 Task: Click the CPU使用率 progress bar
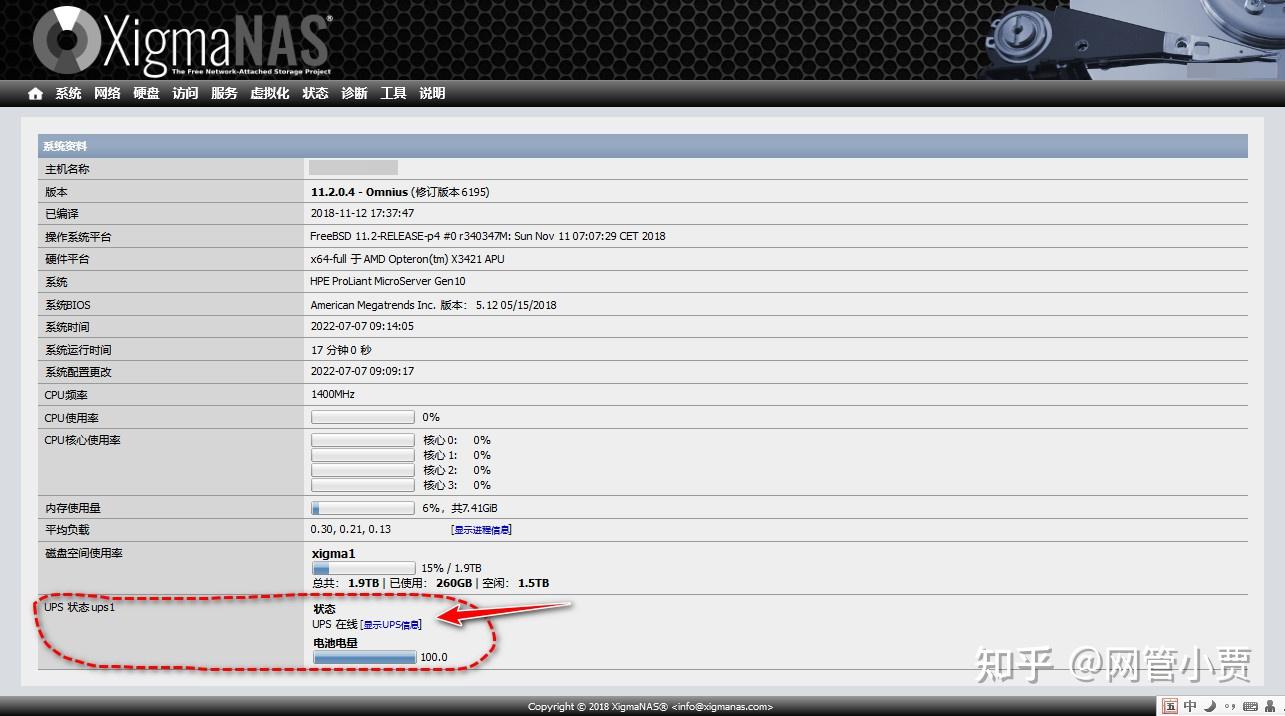click(x=362, y=416)
